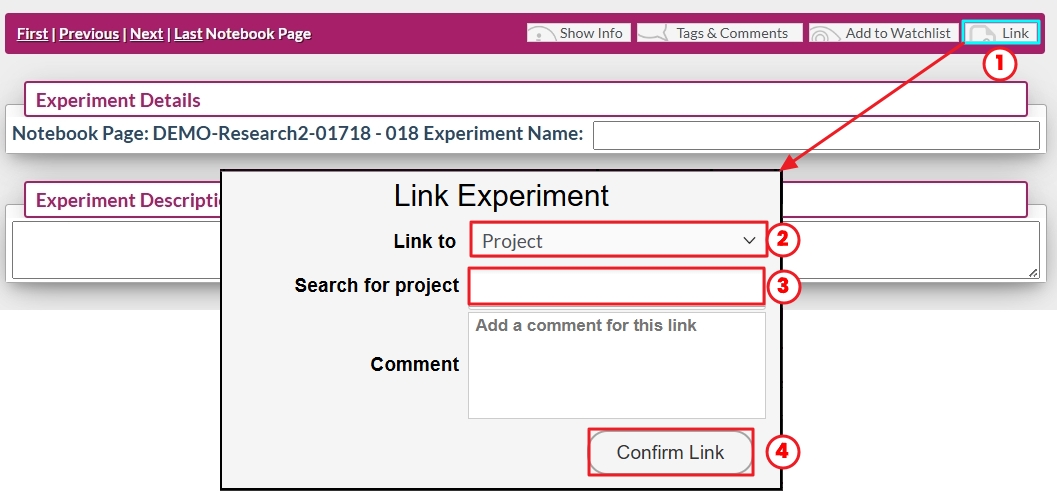Click the Show Info icon
The image size is (1057, 494).
click(542, 33)
